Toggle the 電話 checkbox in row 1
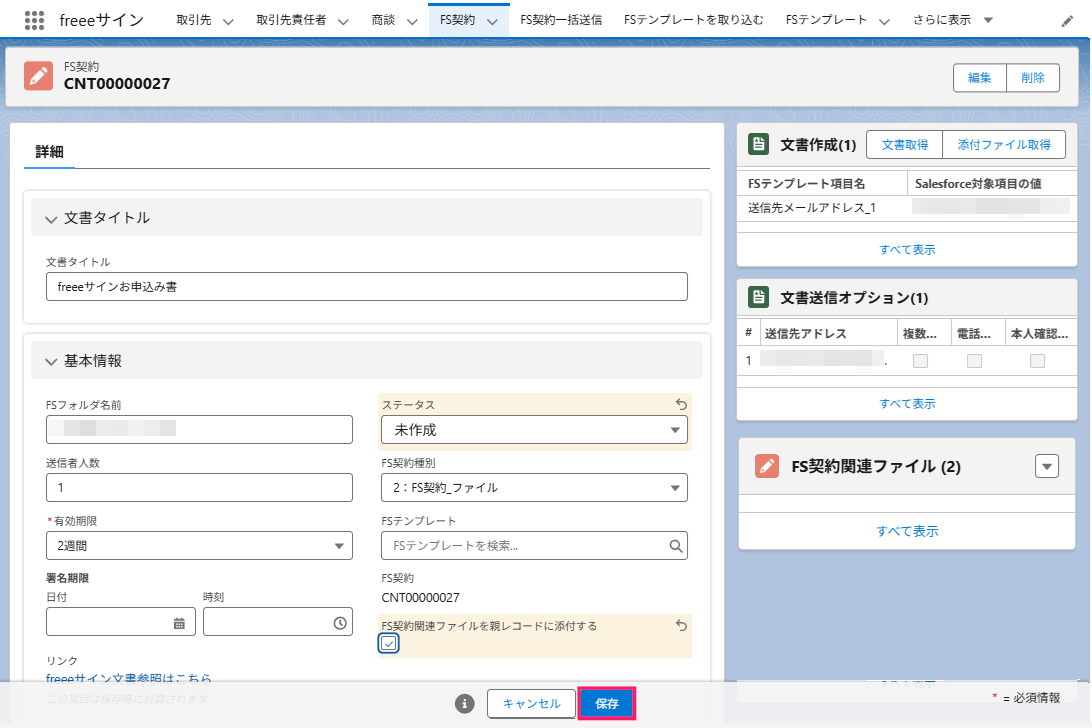1092x728 pixels. [974, 361]
